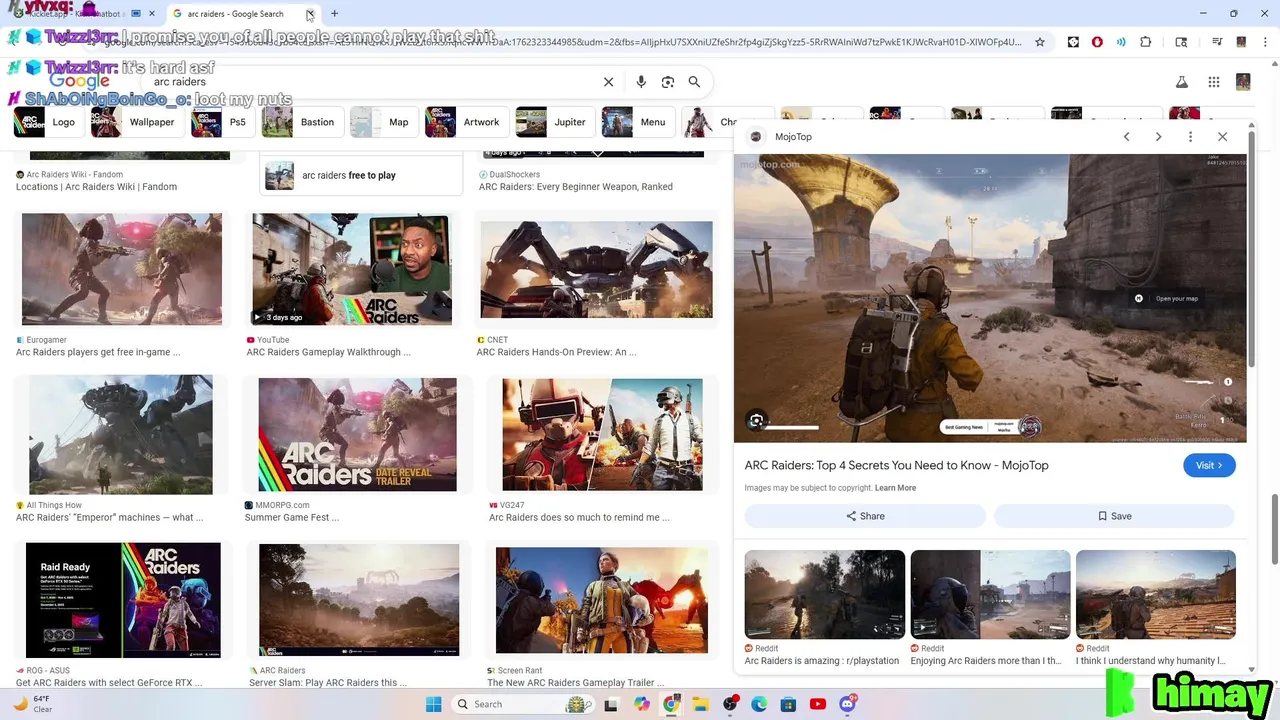Bookmark this page with the star icon
This screenshot has width=1280, height=720.
[1040, 42]
